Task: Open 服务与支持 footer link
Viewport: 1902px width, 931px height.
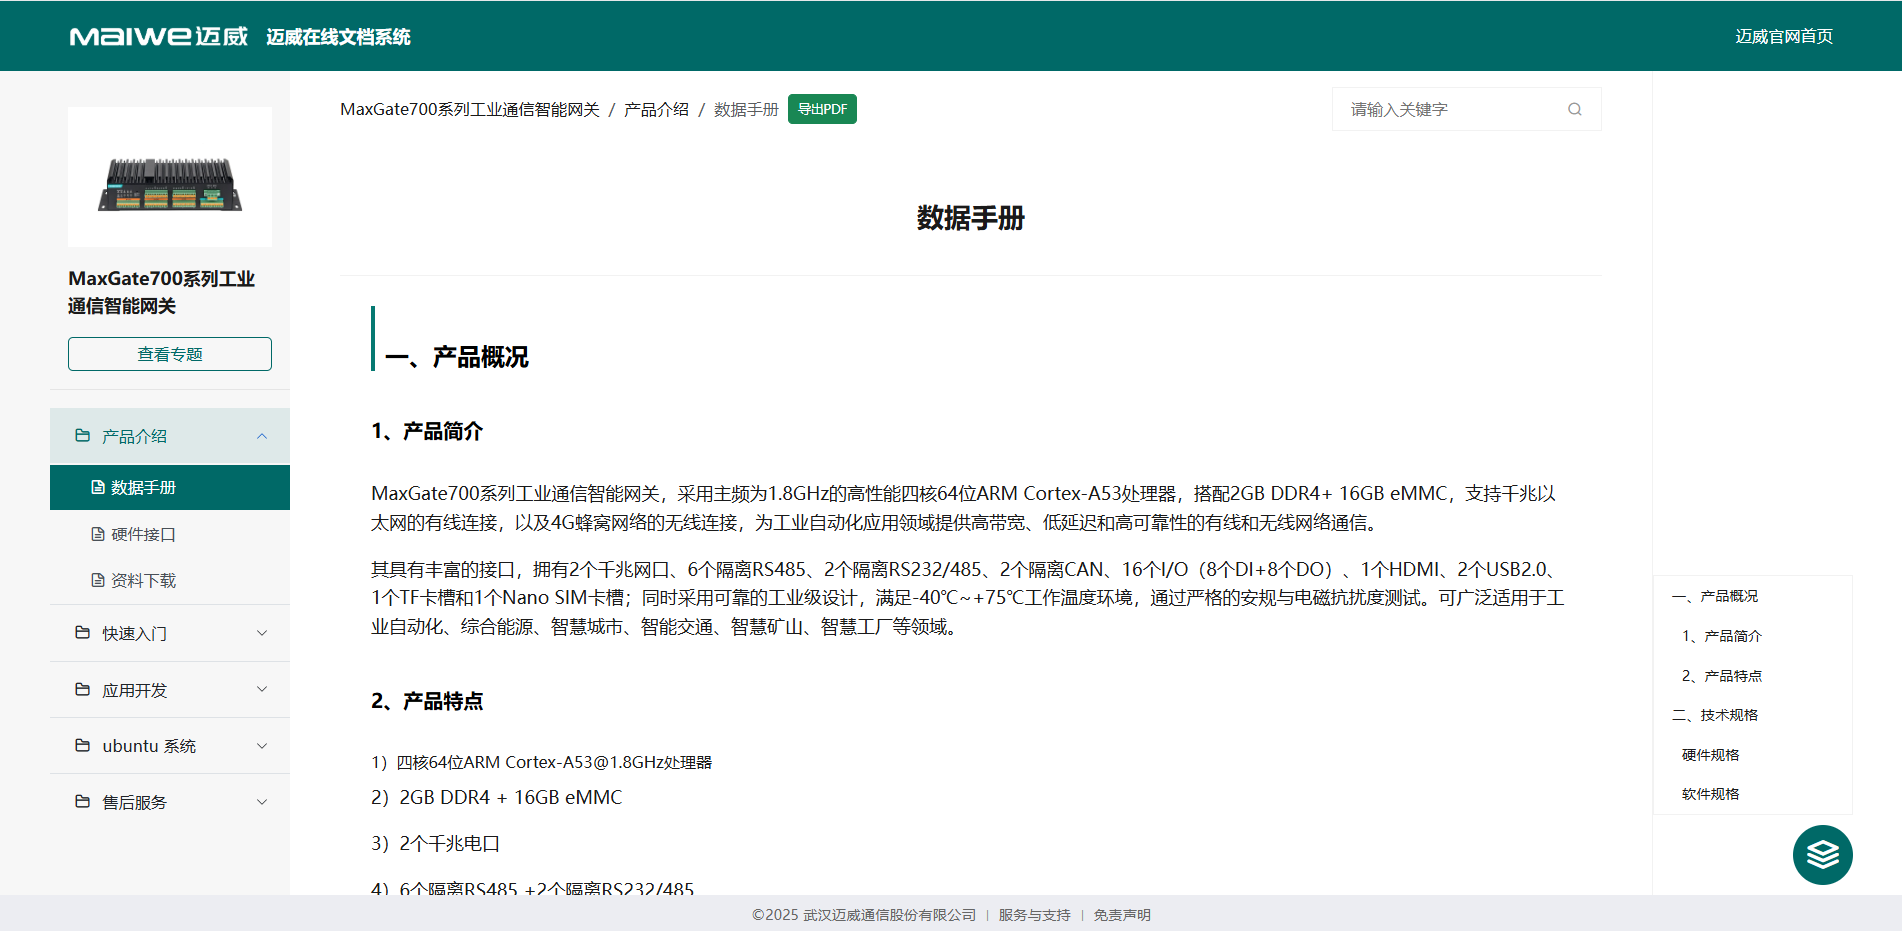Action: click(x=1034, y=915)
